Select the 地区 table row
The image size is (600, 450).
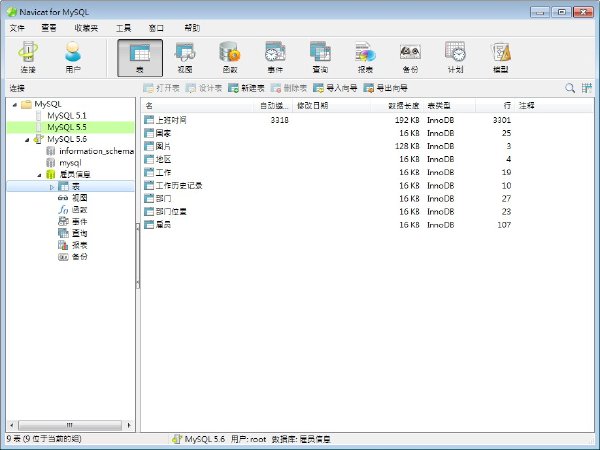[x=367, y=159]
